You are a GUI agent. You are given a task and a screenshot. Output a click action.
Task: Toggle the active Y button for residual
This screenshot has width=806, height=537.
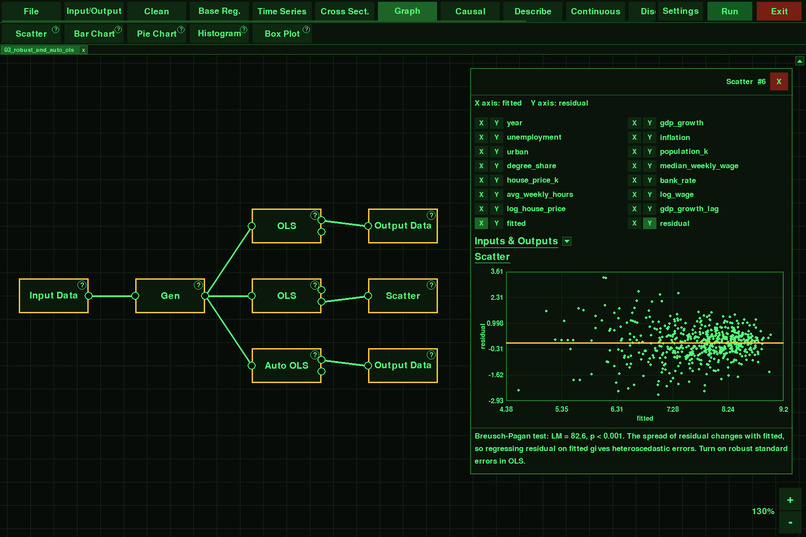tap(650, 224)
